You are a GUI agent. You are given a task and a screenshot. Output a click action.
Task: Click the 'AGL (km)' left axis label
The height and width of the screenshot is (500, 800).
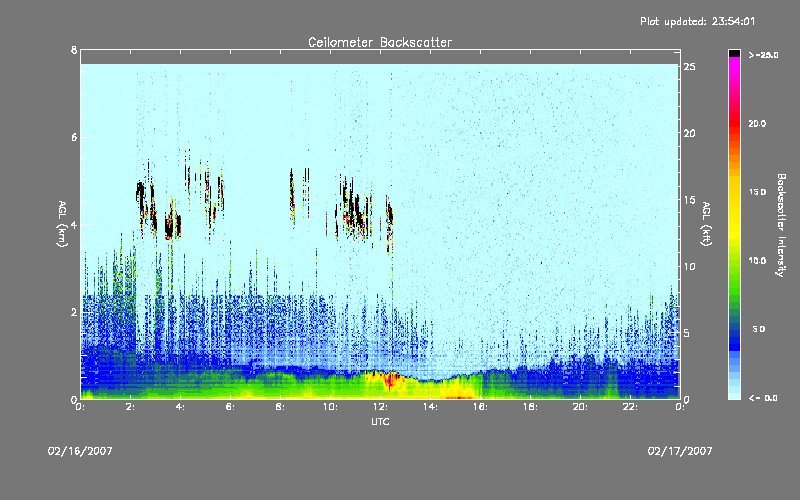(62, 223)
